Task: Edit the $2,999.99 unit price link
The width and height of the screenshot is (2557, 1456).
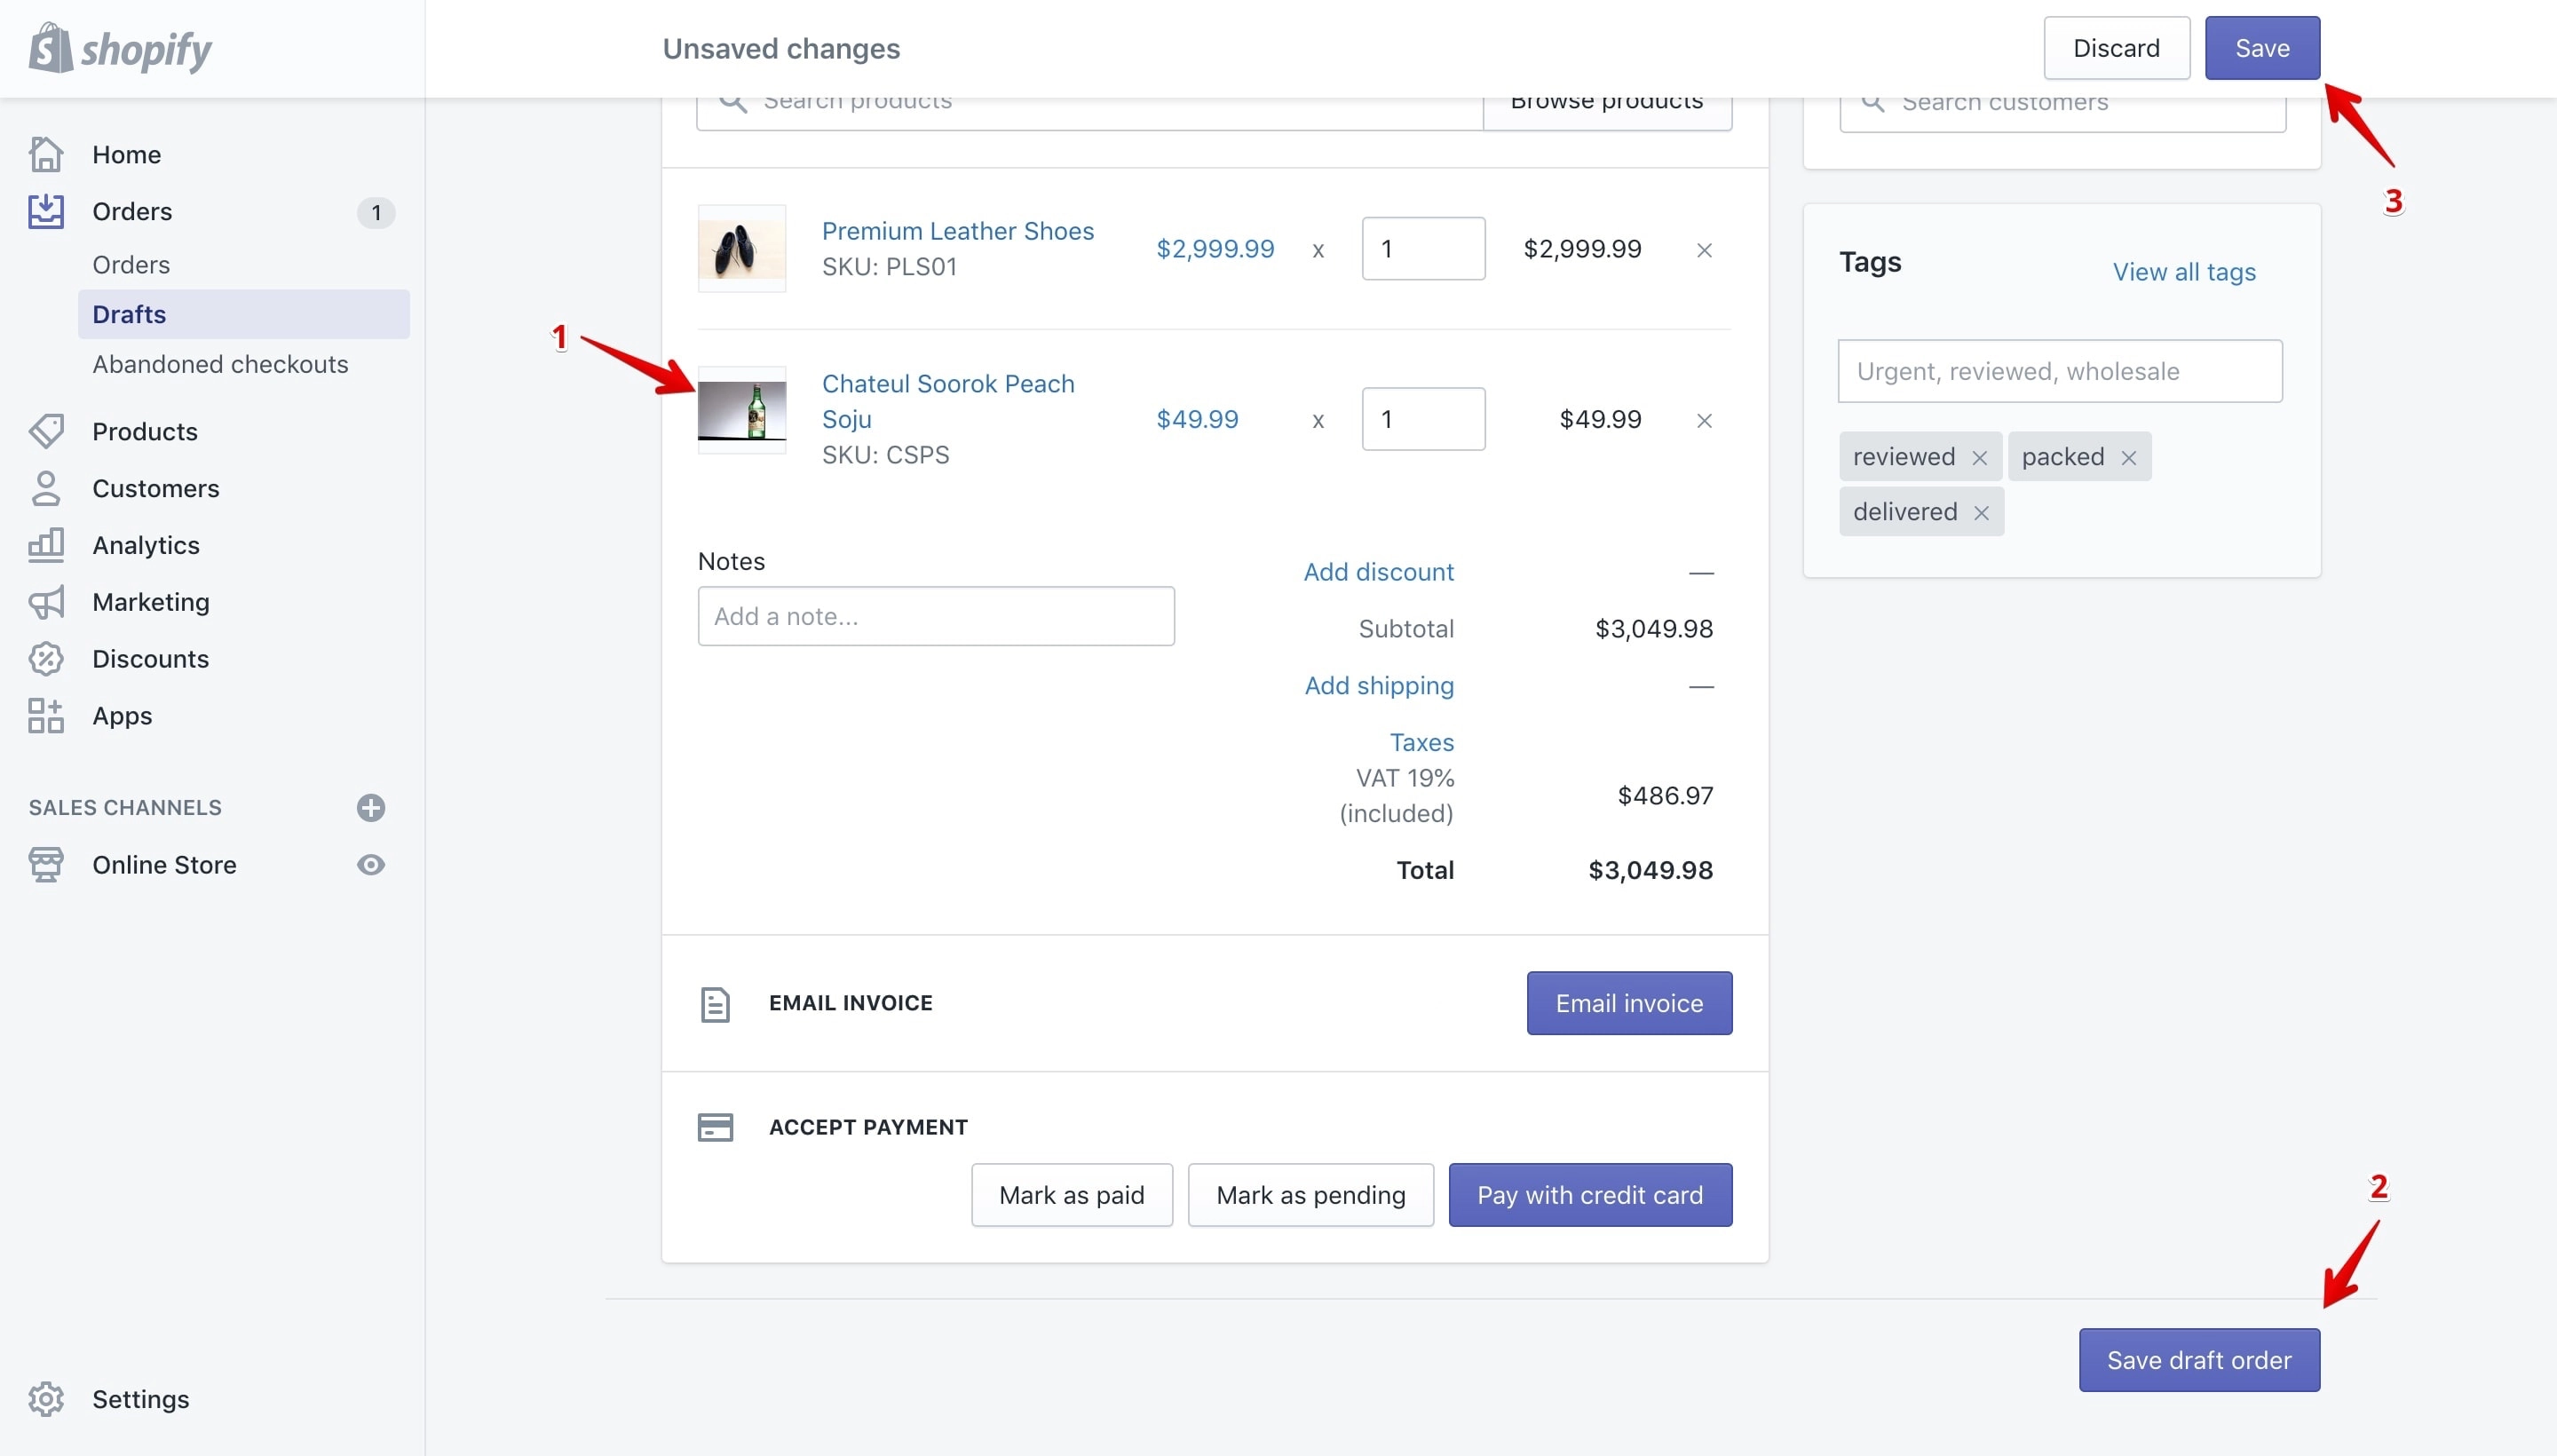Action: 1215,249
